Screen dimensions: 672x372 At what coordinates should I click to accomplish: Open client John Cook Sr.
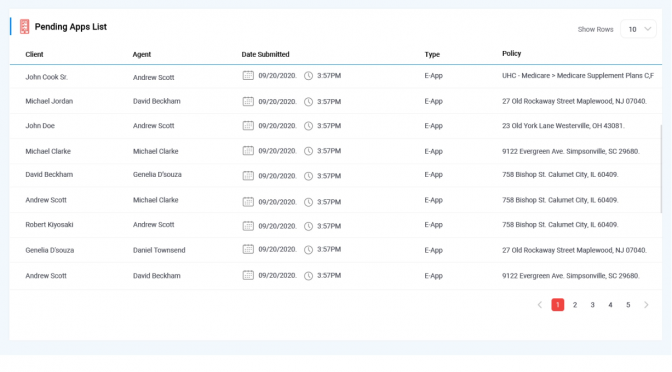pyautogui.click(x=46, y=77)
